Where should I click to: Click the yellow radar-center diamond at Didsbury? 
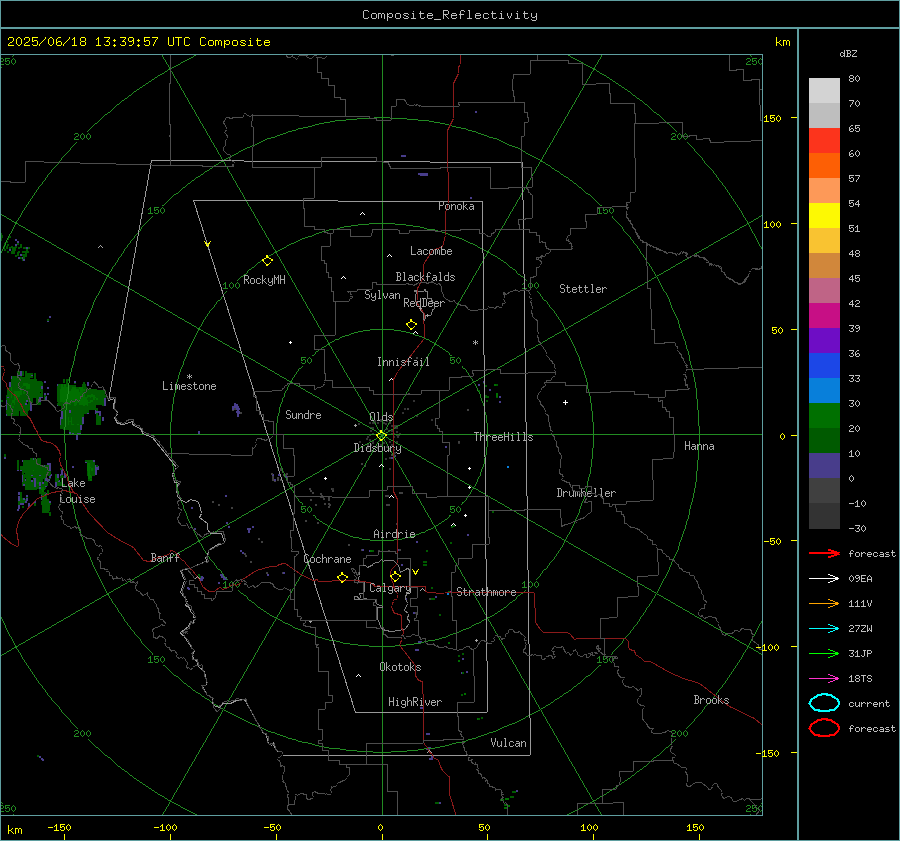381,436
